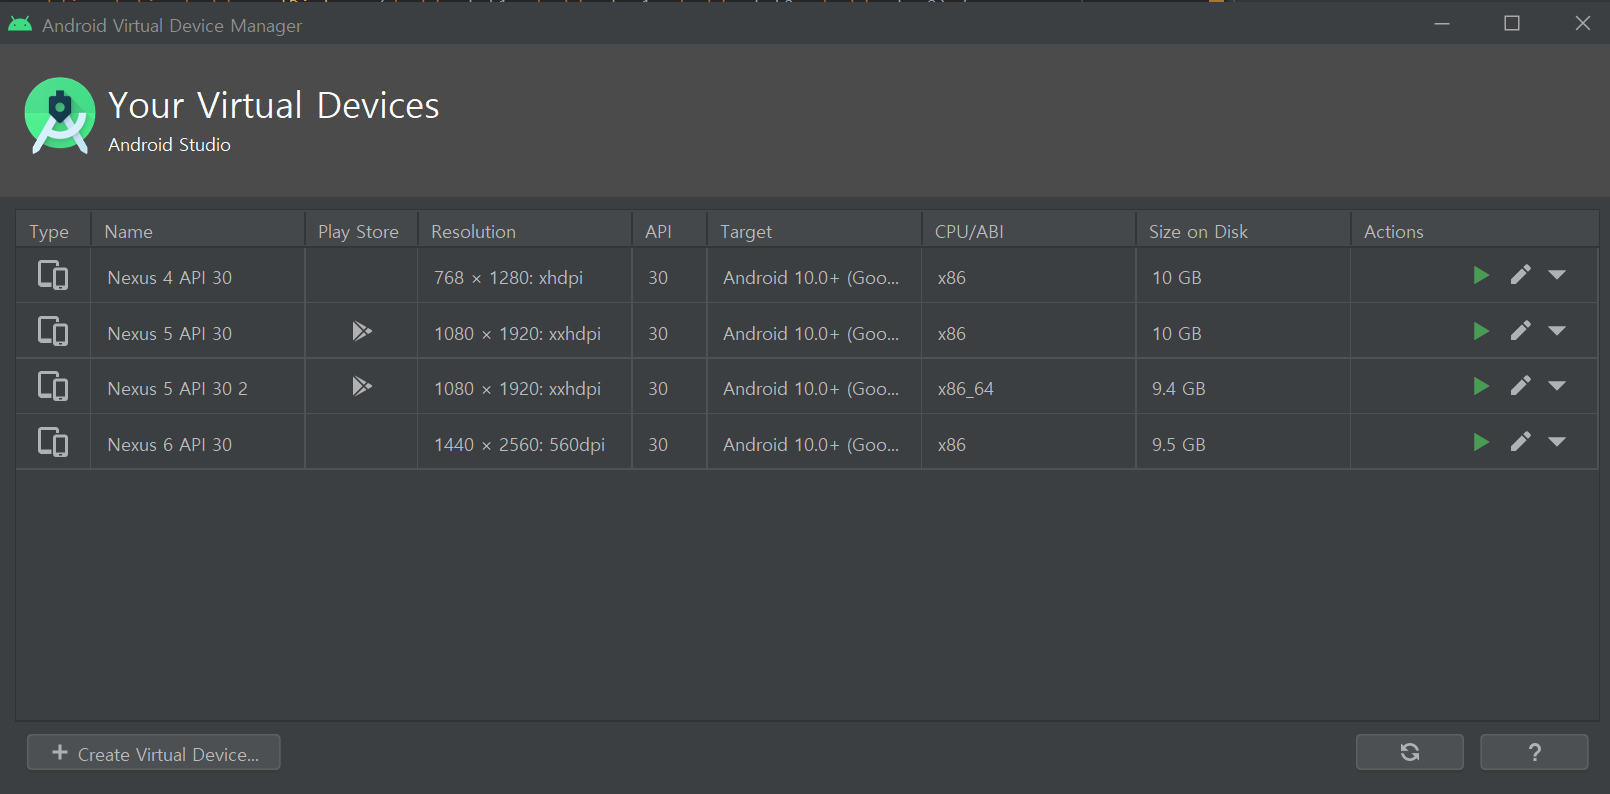Click the Android icon in the title bar

click(20, 24)
